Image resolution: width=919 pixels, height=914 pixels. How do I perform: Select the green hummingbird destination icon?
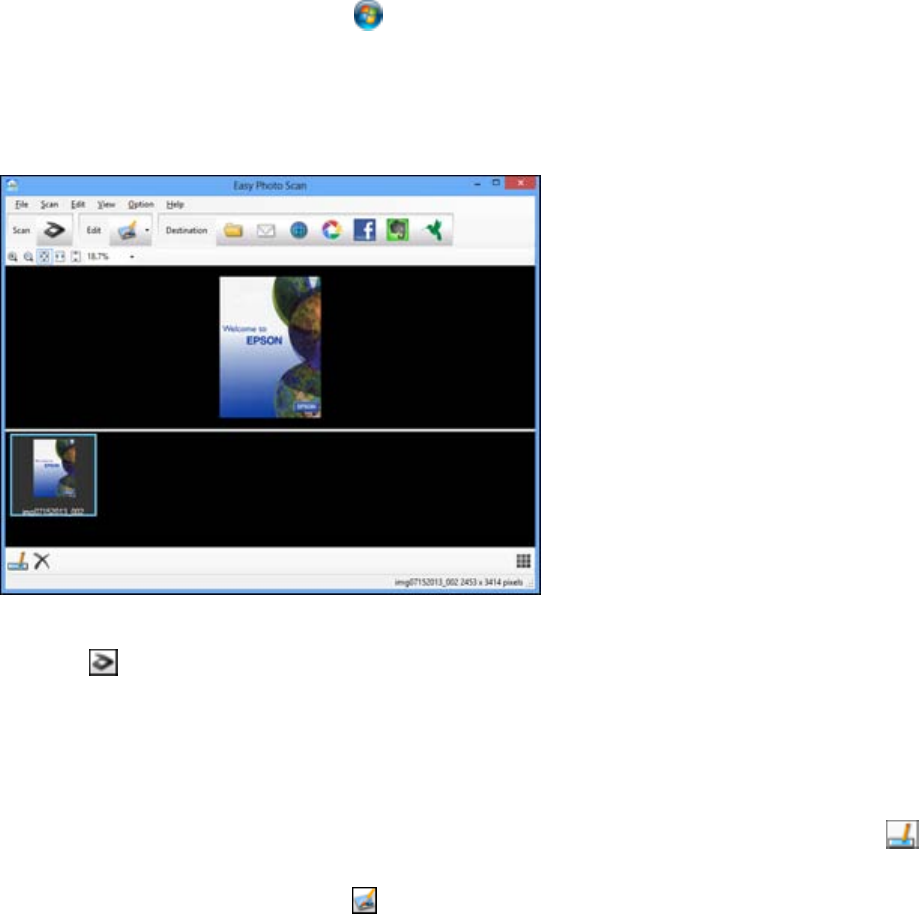click(x=433, y=231)
